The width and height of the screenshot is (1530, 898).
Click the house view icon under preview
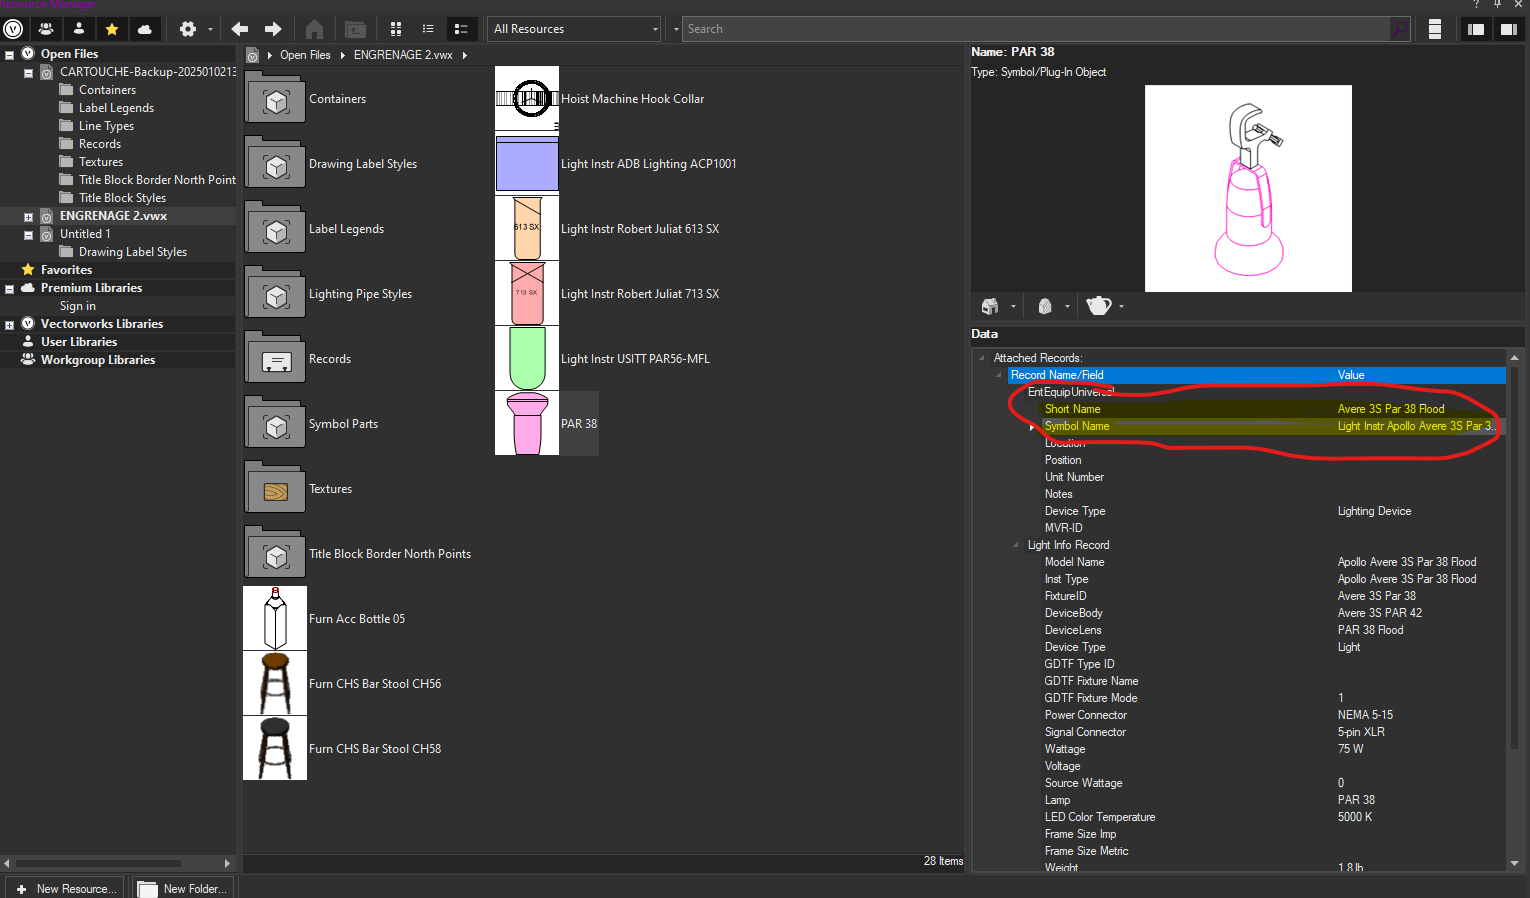pyautogui.click(x=990, y=306)
